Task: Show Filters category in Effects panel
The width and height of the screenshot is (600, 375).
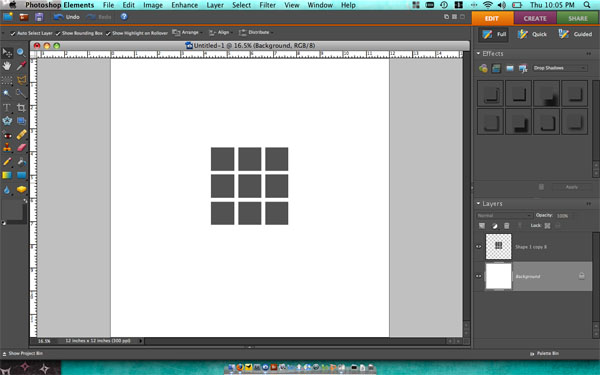Action: tap(483, 68)
